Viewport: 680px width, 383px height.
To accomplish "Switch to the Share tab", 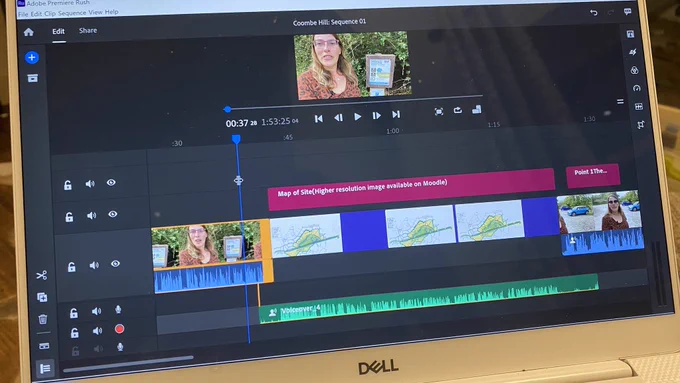I will pyautogui.click(x=88, y=30).
